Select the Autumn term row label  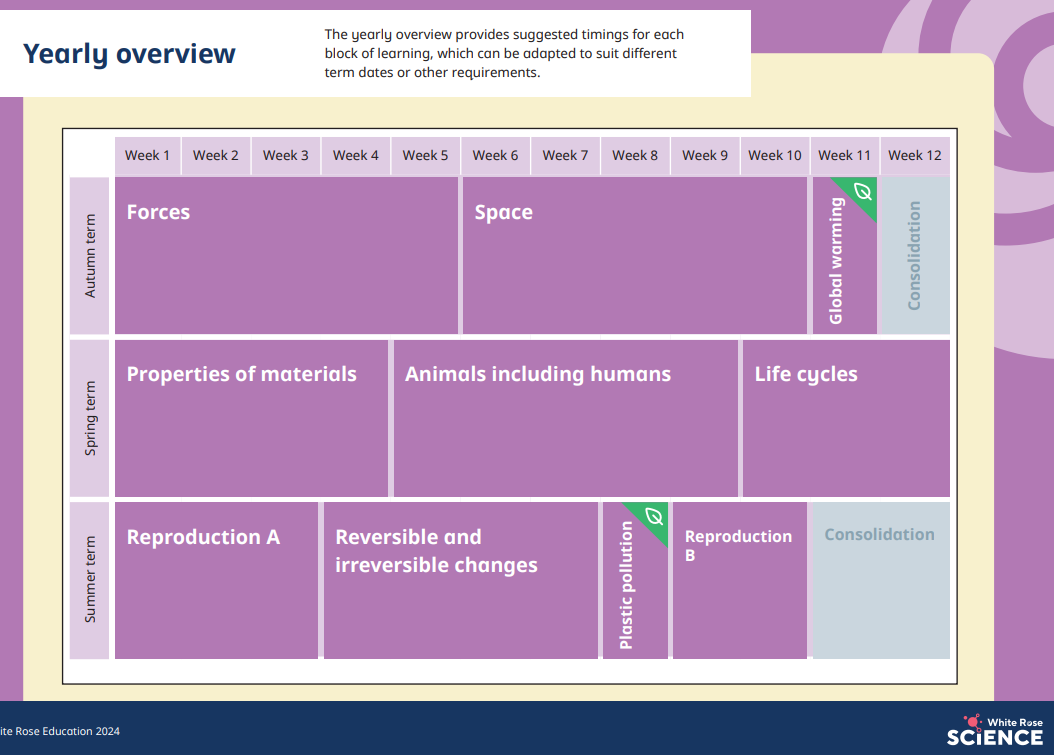click(90, 255)
